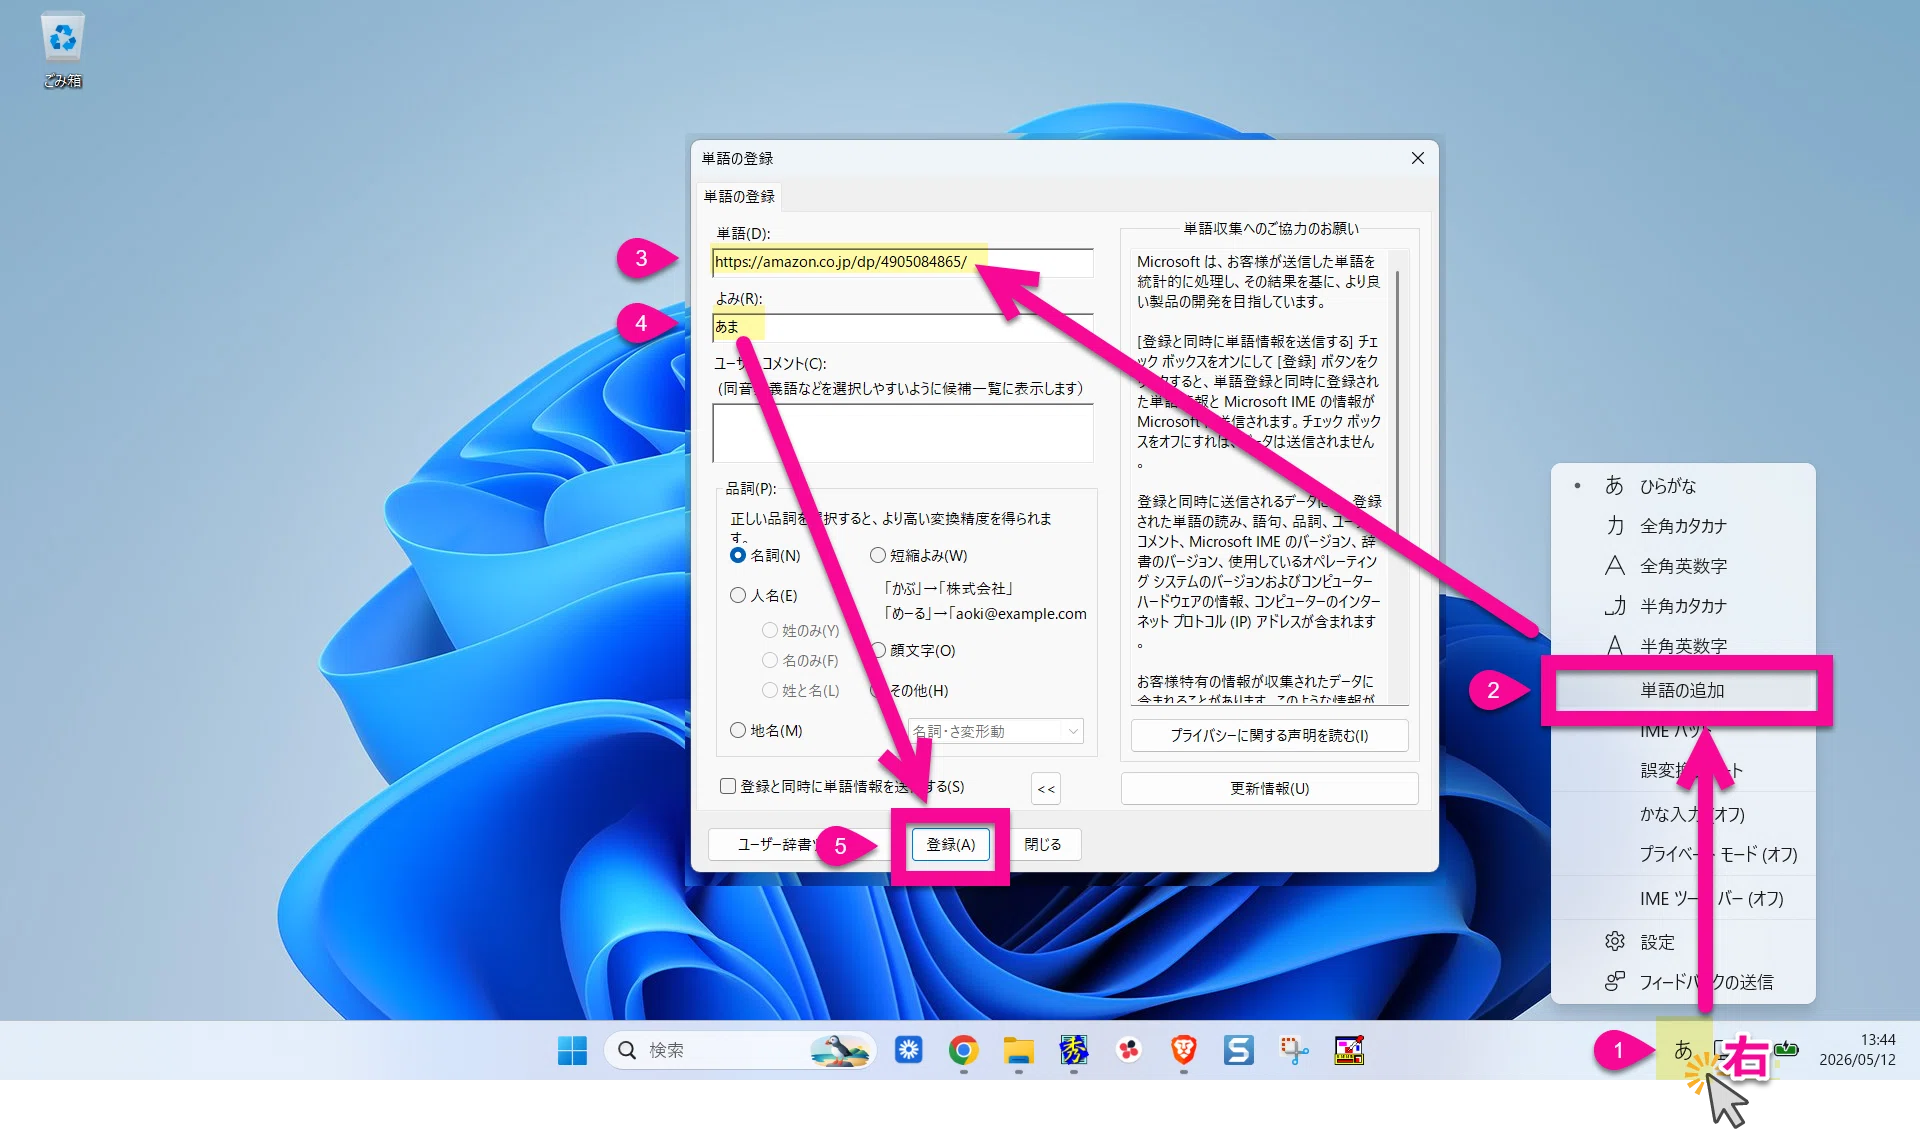Image resolution: width=1920 pixels, height=1129 pixels.
Task: Launch Snipping Tool from the taskbar
Action: (x=1293, y=1050)
